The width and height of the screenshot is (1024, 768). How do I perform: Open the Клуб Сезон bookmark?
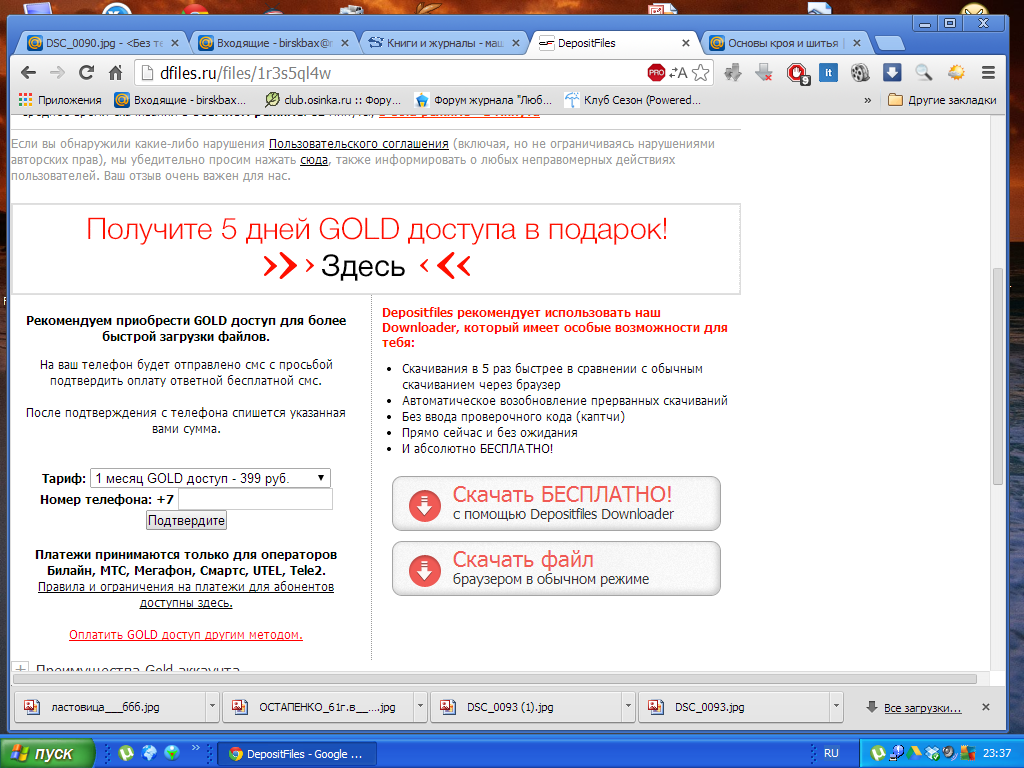pos(633,100)
